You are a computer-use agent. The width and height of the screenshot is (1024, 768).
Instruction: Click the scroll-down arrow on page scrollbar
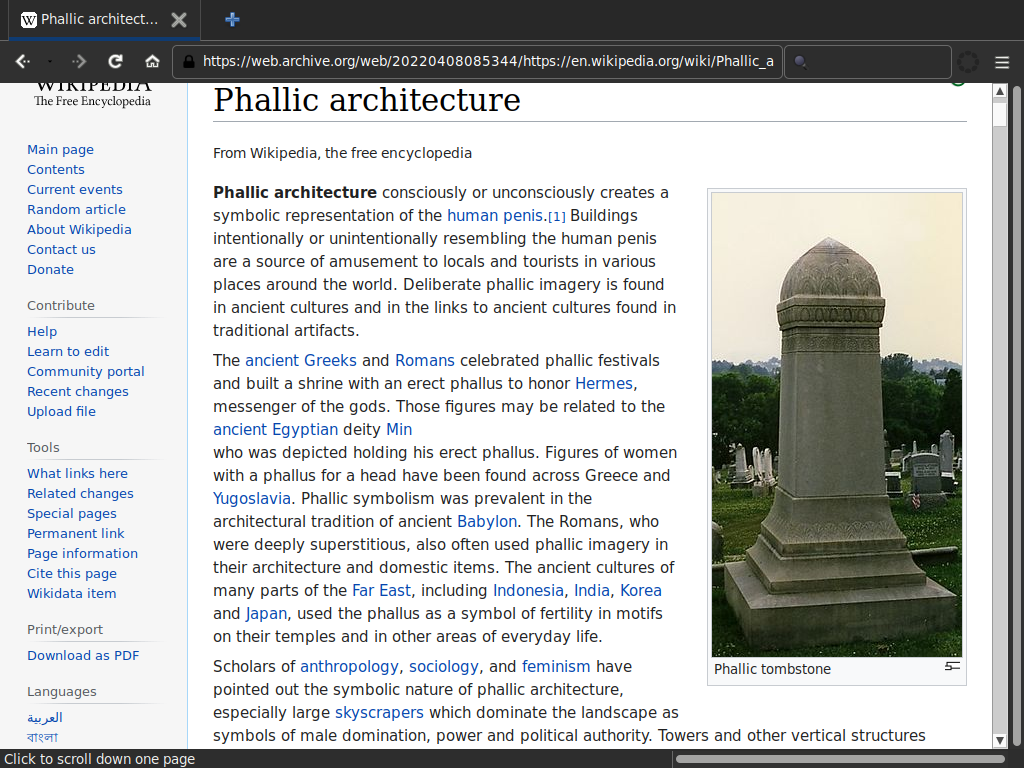pyautogui.click(x=999, y=740)
